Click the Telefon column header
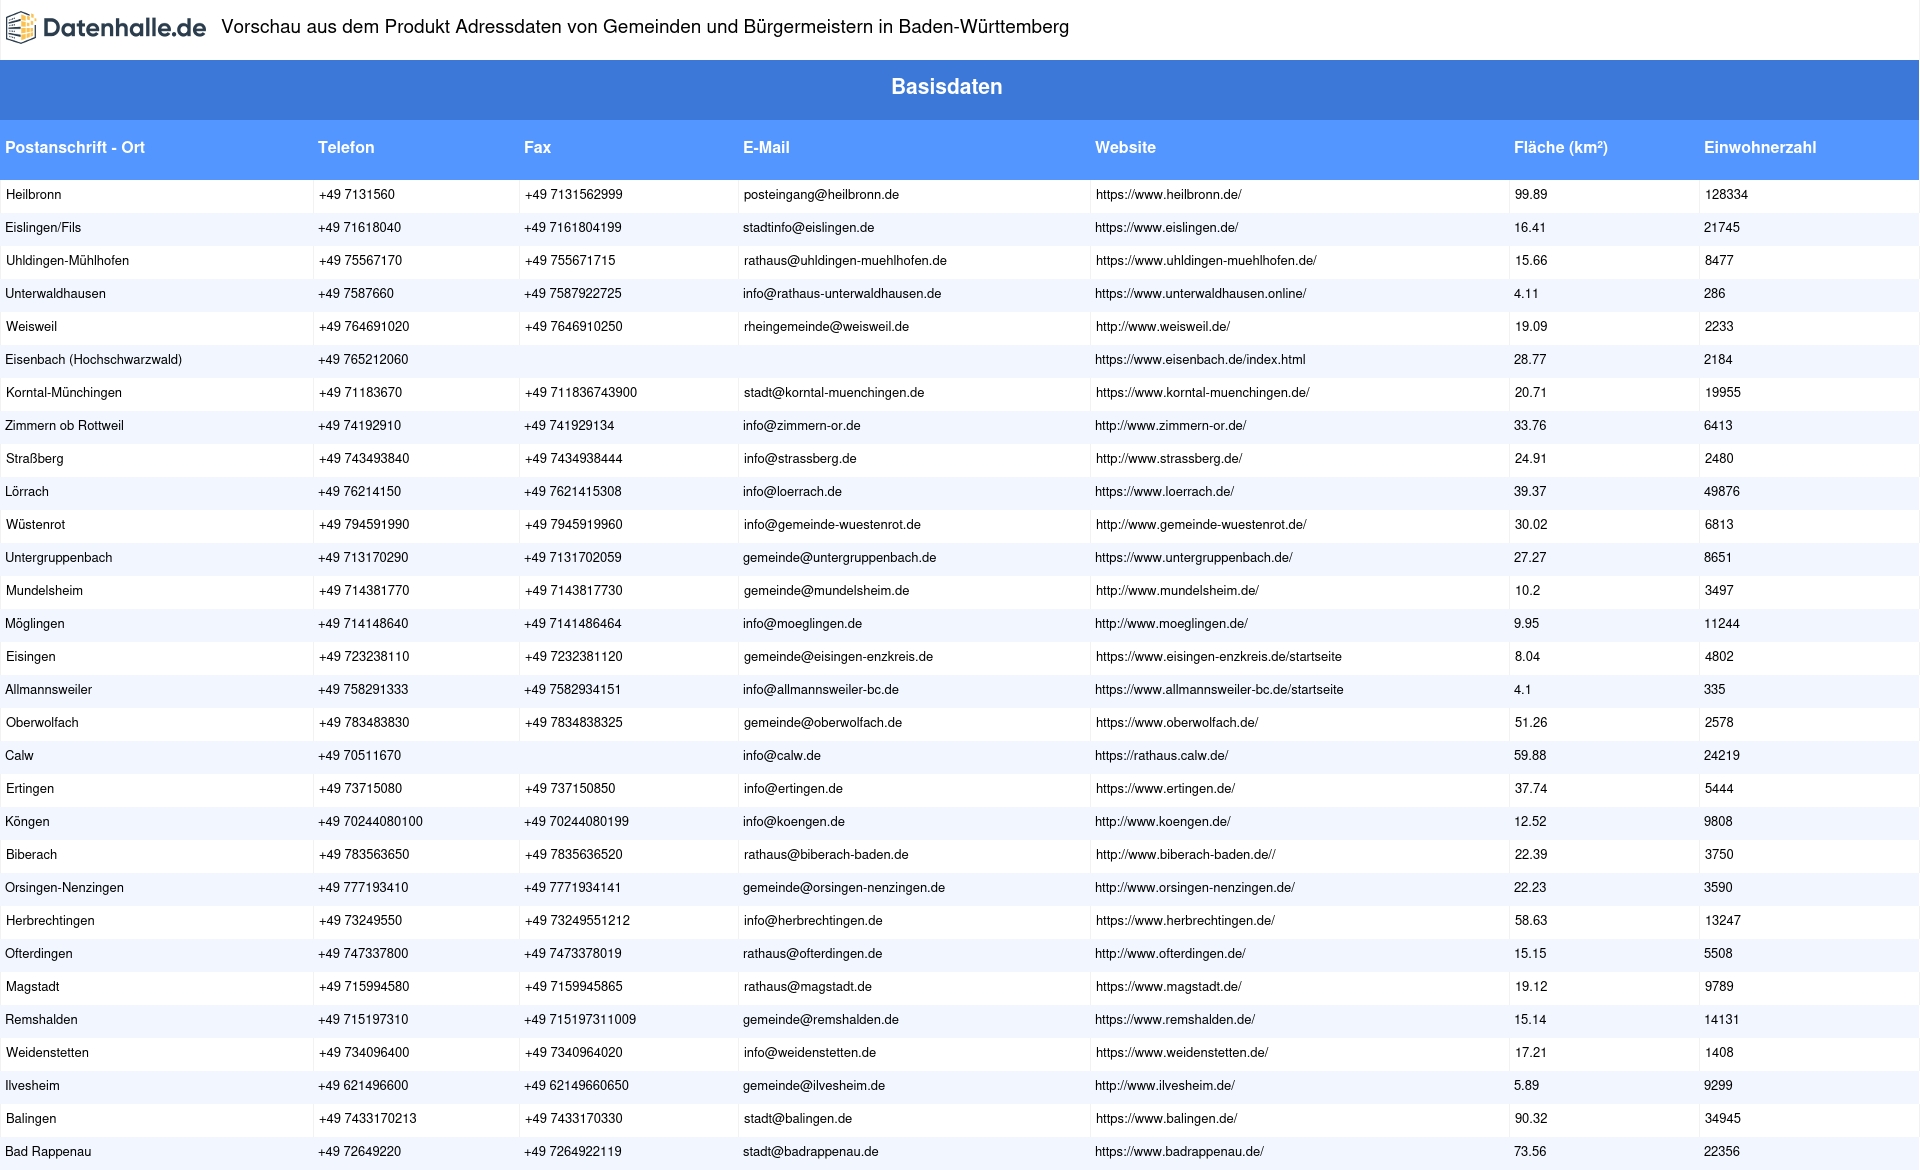1920x1170 pixels. coord(346,147)
